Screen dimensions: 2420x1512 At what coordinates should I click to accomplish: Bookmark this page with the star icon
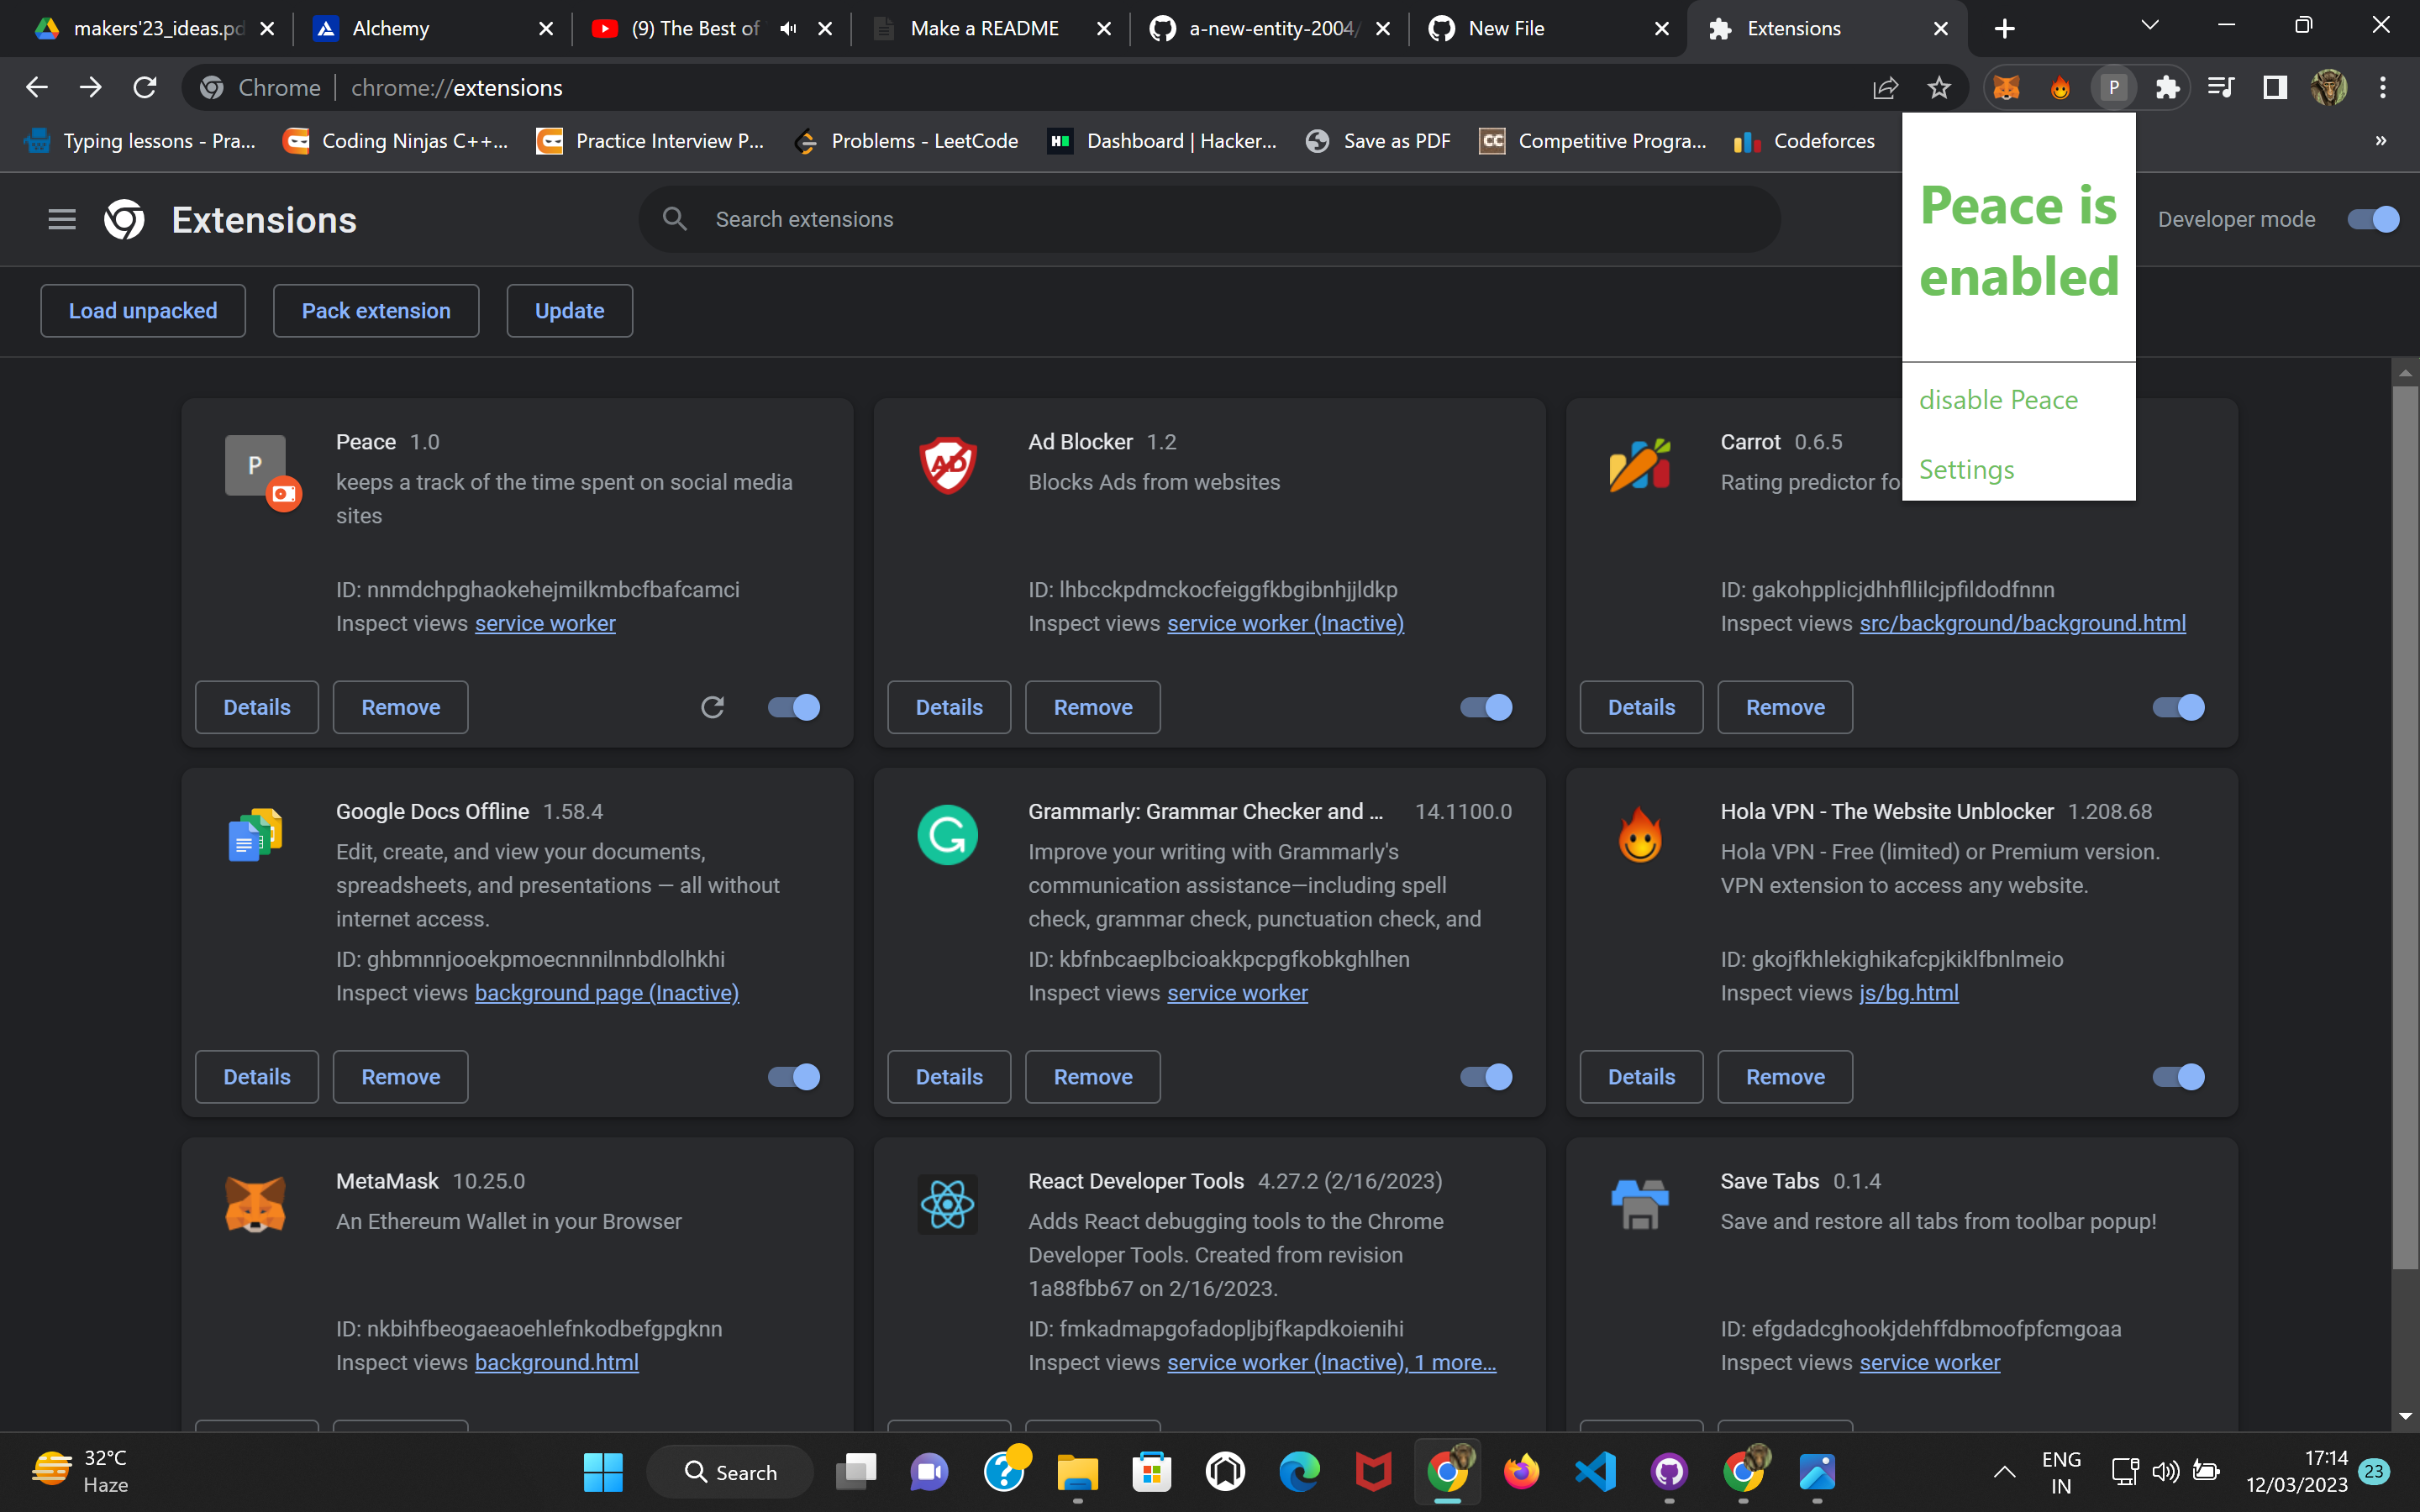click(x=1939, y=88)
